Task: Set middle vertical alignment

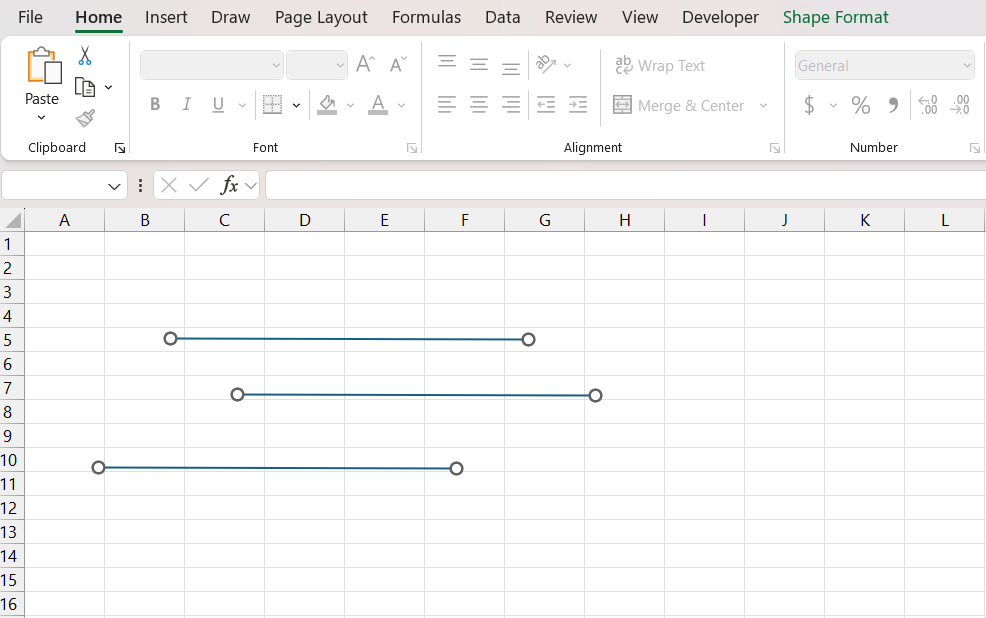Action: 479,65
